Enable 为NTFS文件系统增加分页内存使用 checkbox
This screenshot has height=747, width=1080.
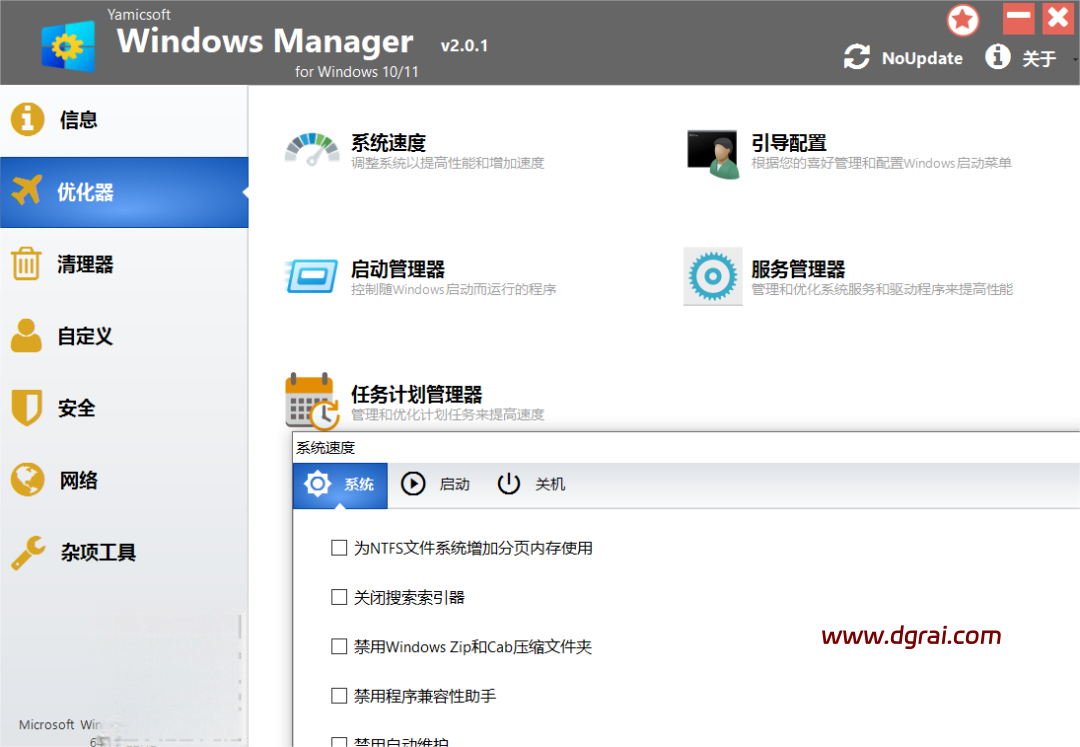pyautogui.click(x=339, y=548)
